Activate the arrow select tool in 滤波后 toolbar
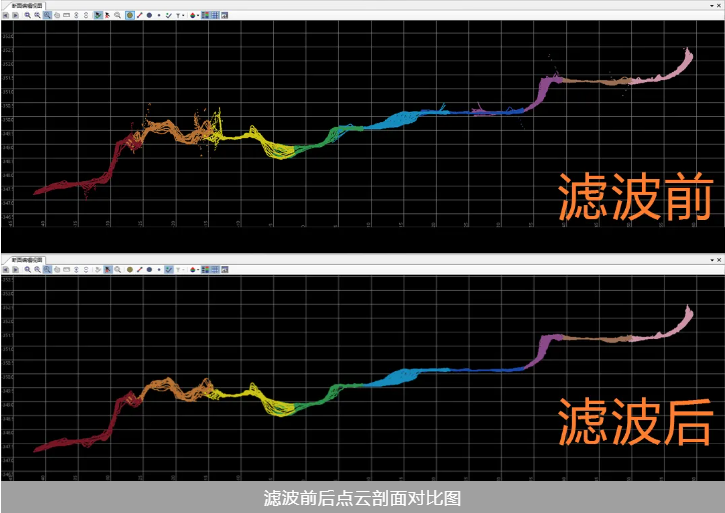Viewport: 725px width, 513px height. pyautogui.click(x=107, y=268)
